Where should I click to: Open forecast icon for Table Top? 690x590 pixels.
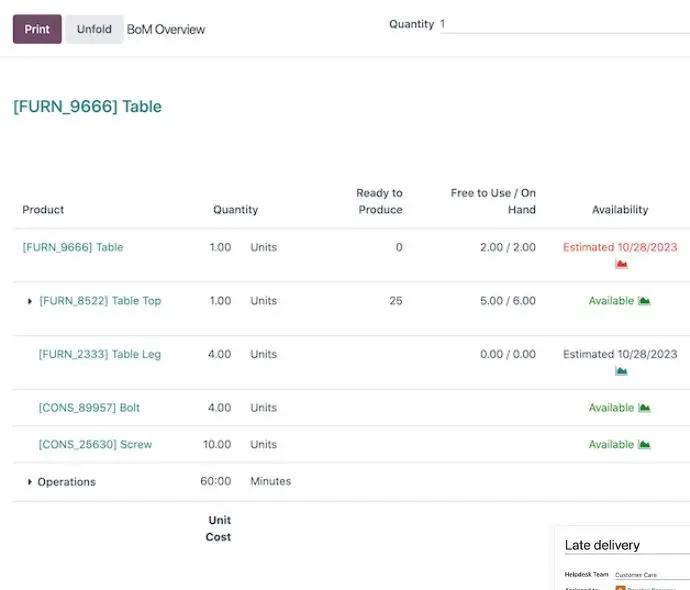pyautogui.click(x=644, y=301)
